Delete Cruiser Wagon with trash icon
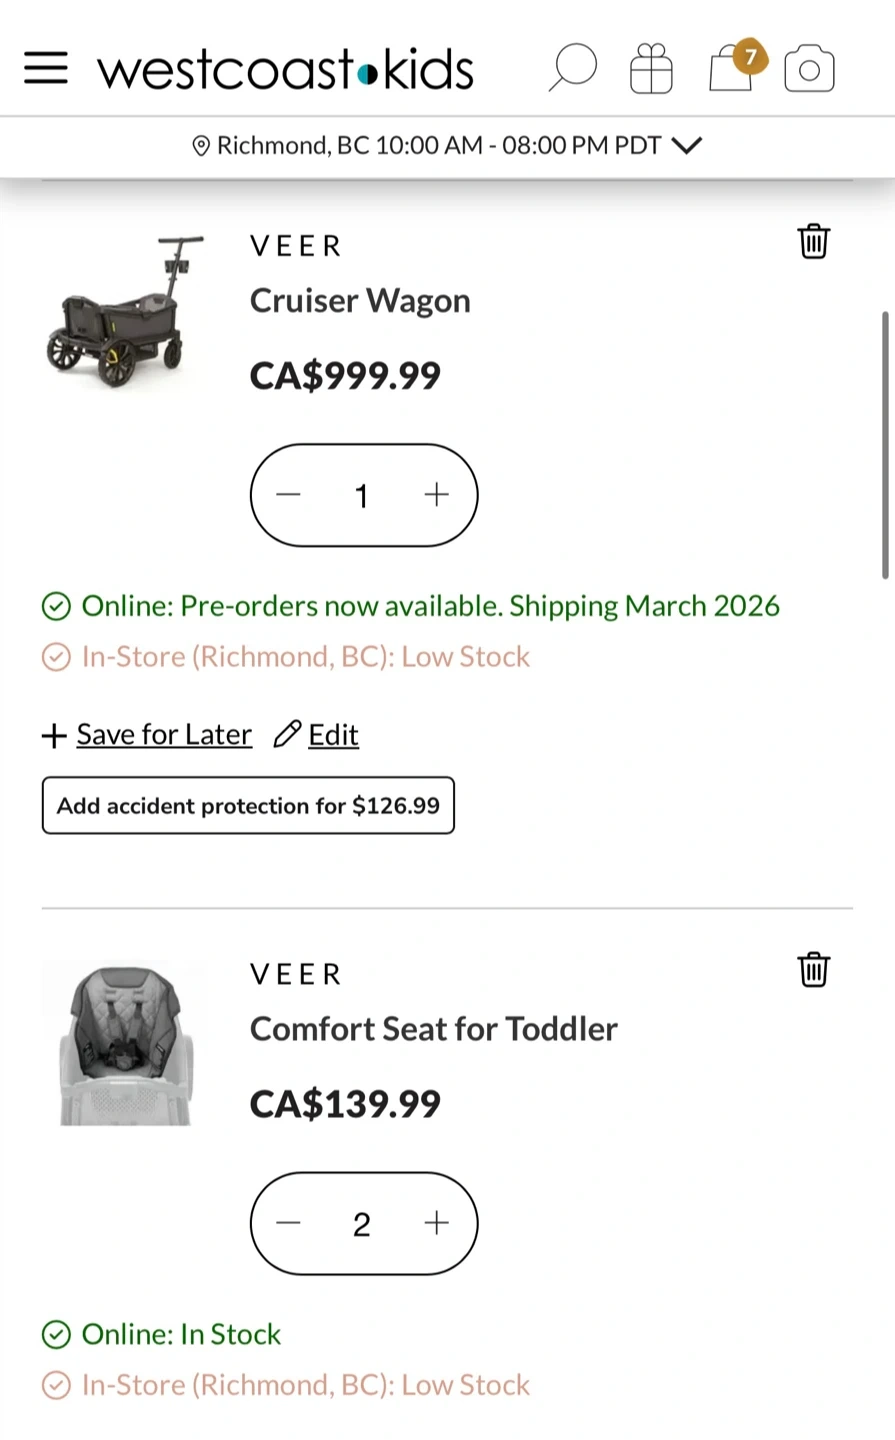Image resolution: width=895 pixels, height=1440 pixels. 813,242
